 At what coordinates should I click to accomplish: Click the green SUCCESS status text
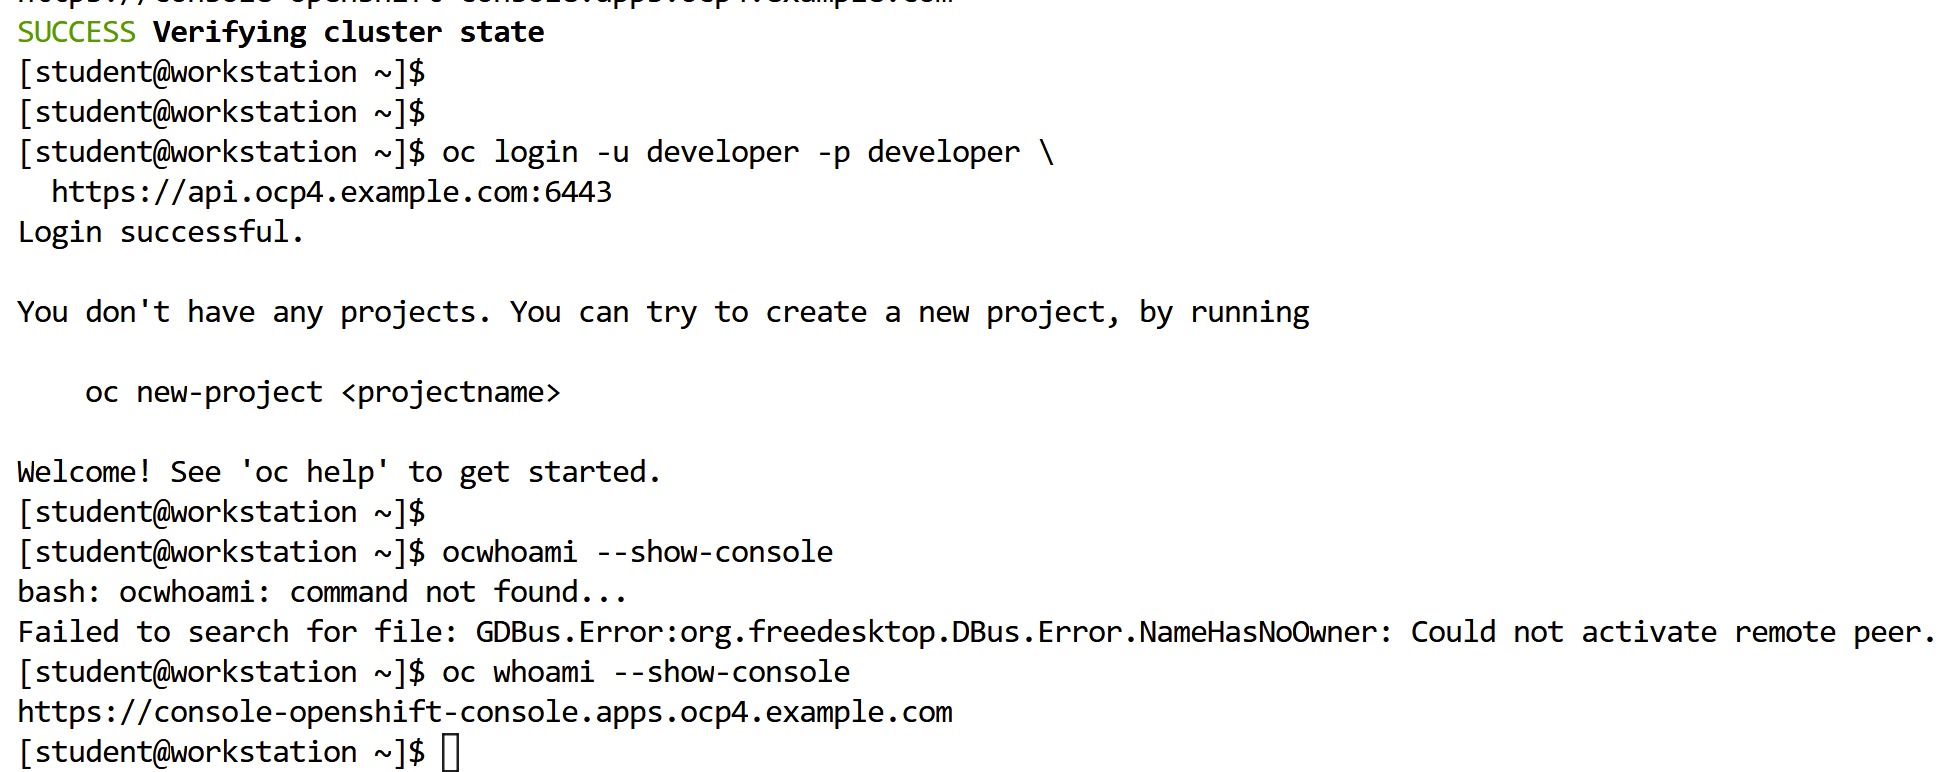(76, 32)
